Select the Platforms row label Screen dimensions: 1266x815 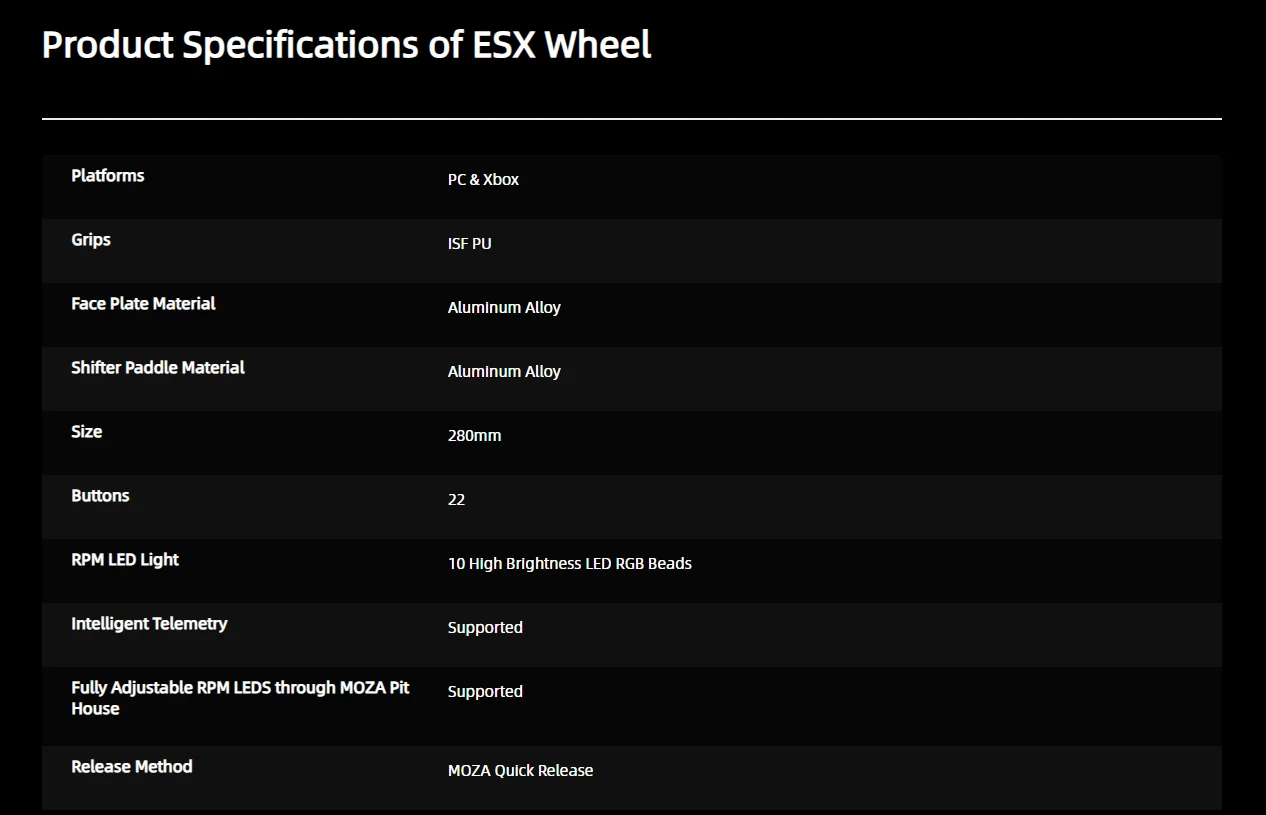coord(108,176)
